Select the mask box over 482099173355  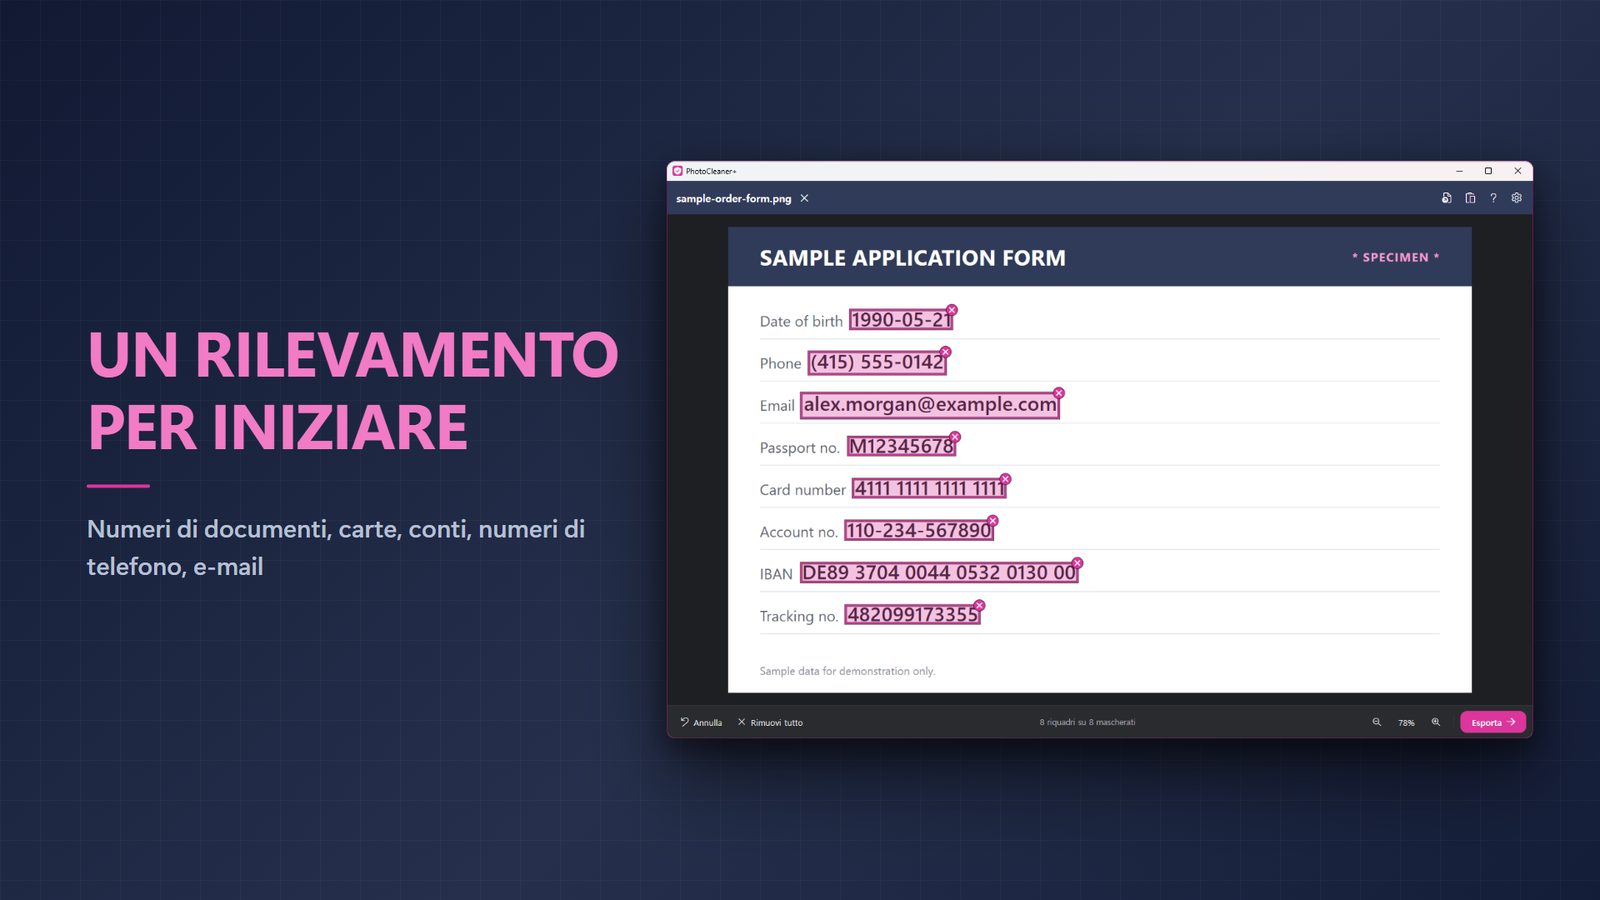point(913,614)
